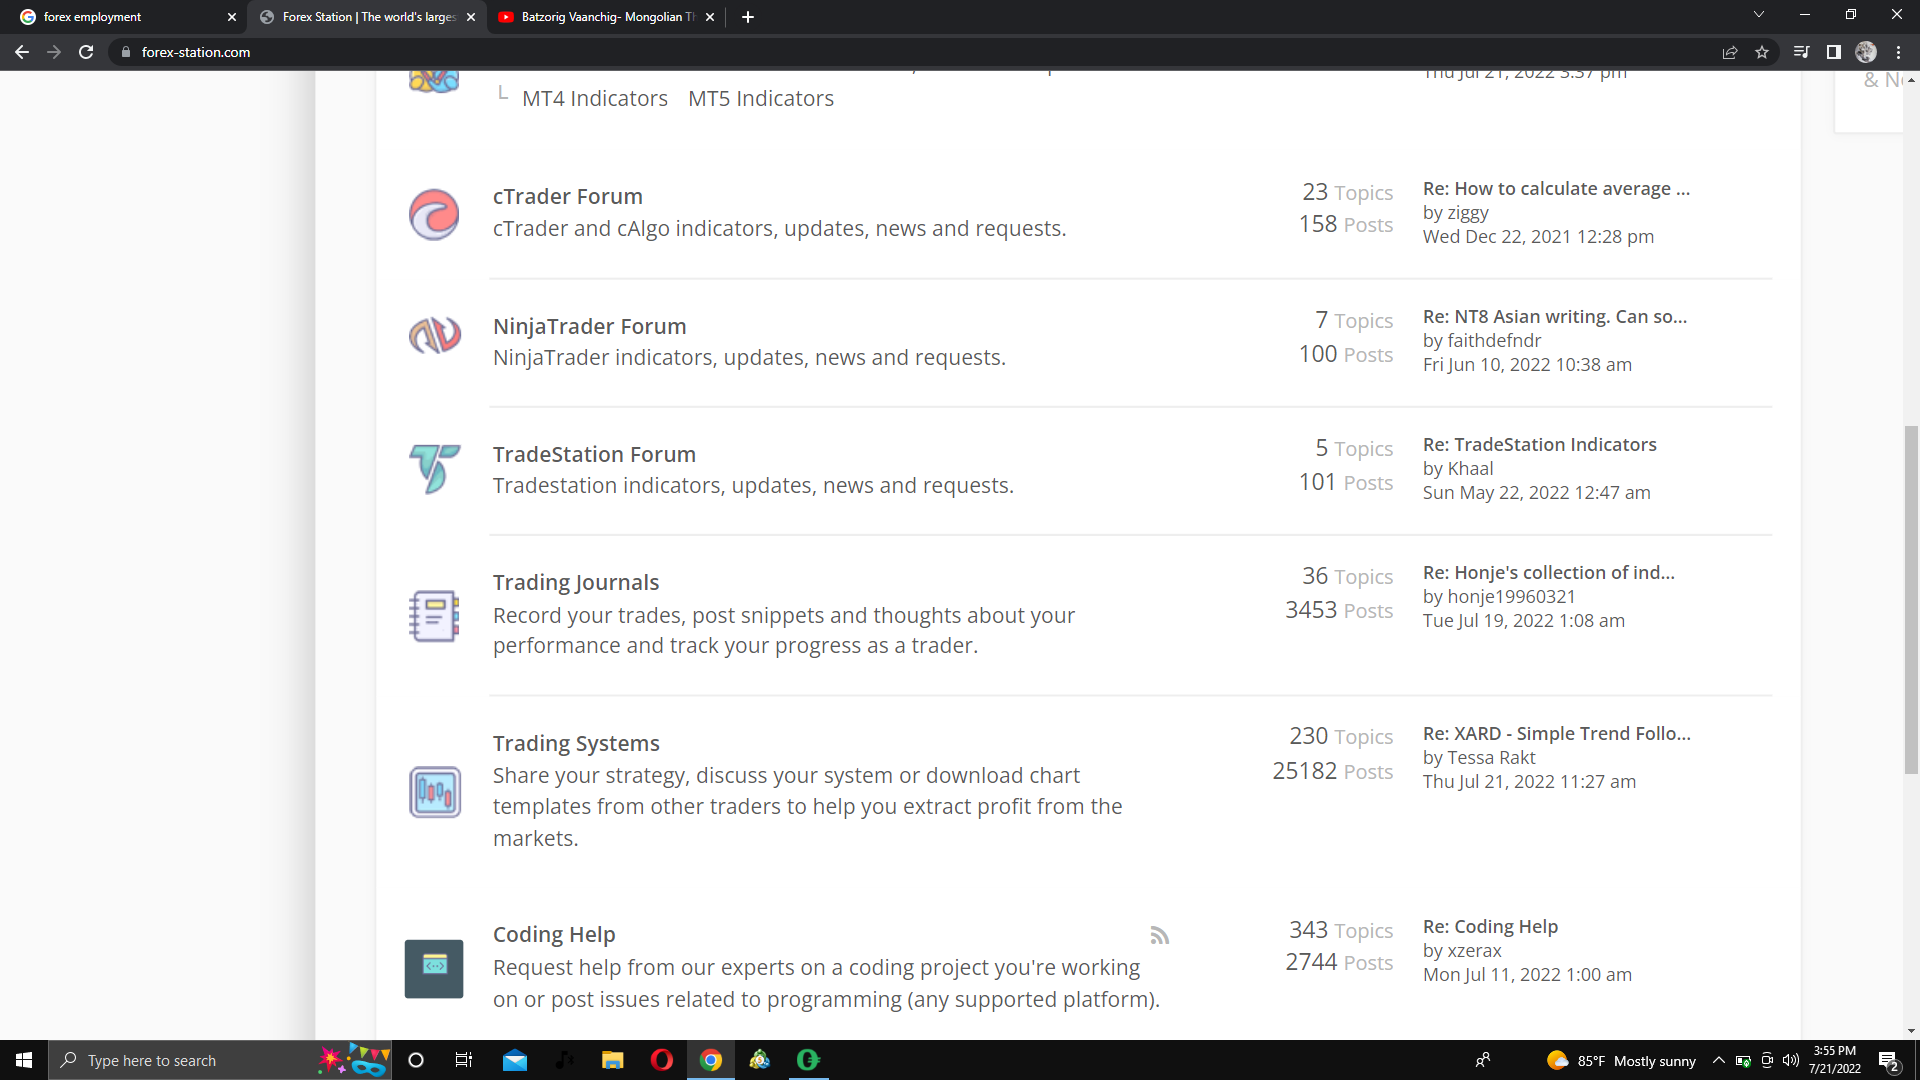The height and width of the screenshot is (1080, 1920).
Task: Open the Trading Systems forum link
Action: [x=576, y=743]
